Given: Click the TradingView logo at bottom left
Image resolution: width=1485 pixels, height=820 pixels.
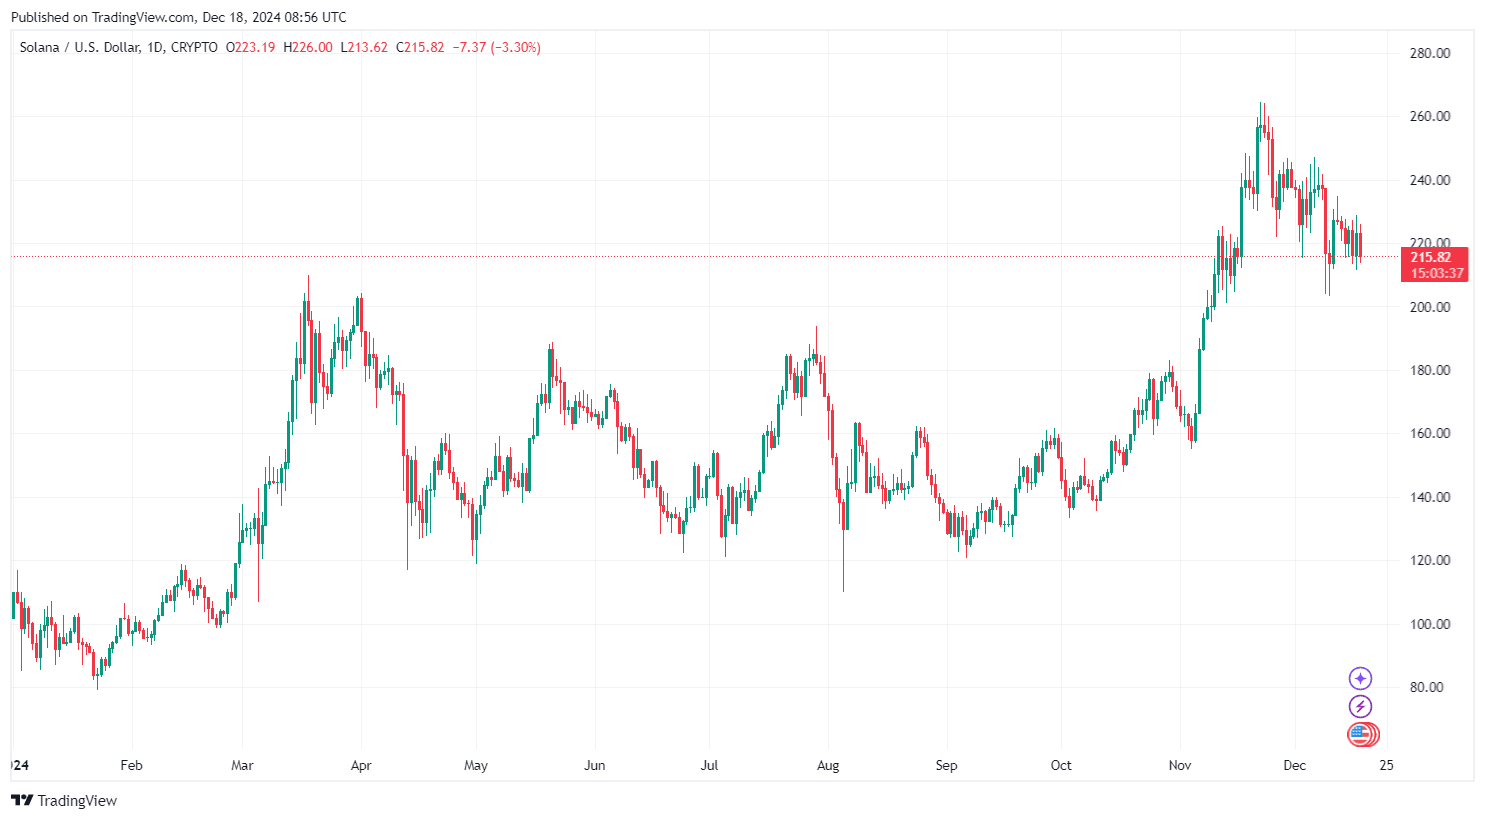Looking at the screenshot, I should [64, 800].
